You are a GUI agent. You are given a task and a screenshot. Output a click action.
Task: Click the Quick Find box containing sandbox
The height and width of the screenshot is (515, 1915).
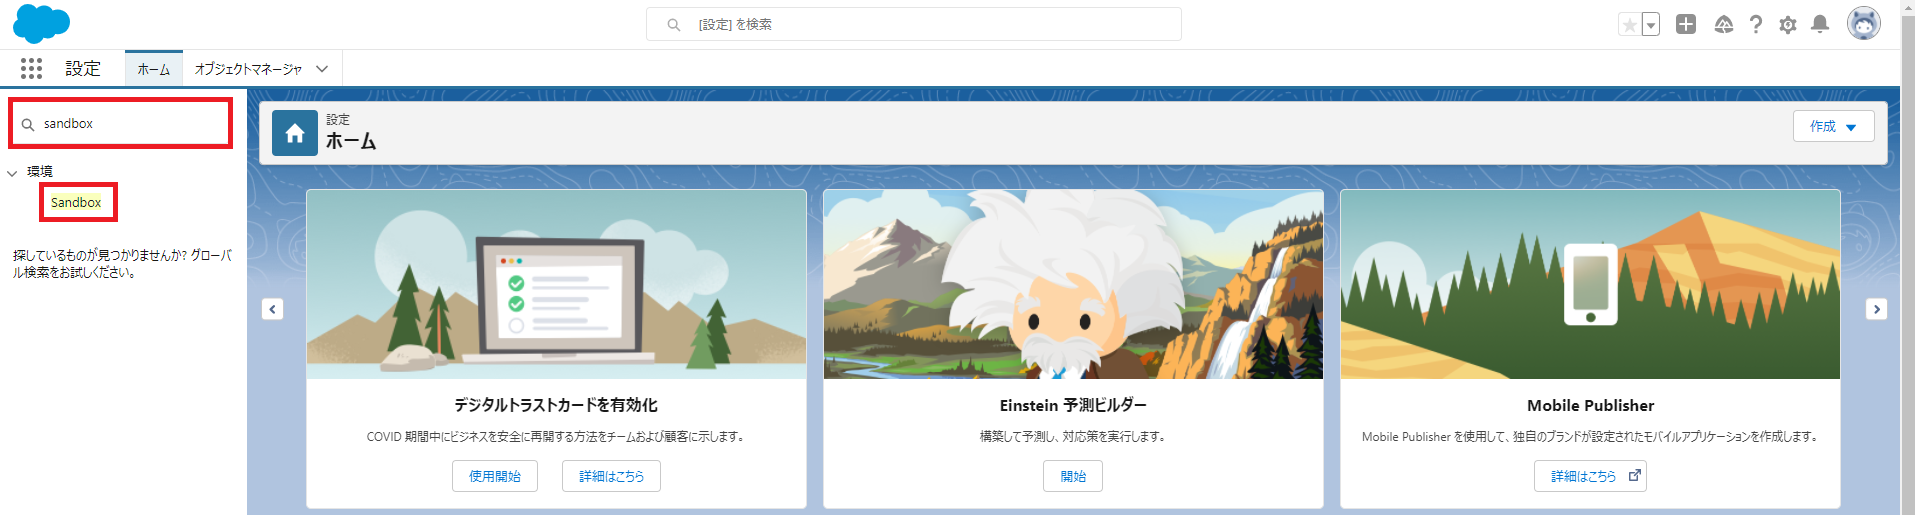point(121,124)
